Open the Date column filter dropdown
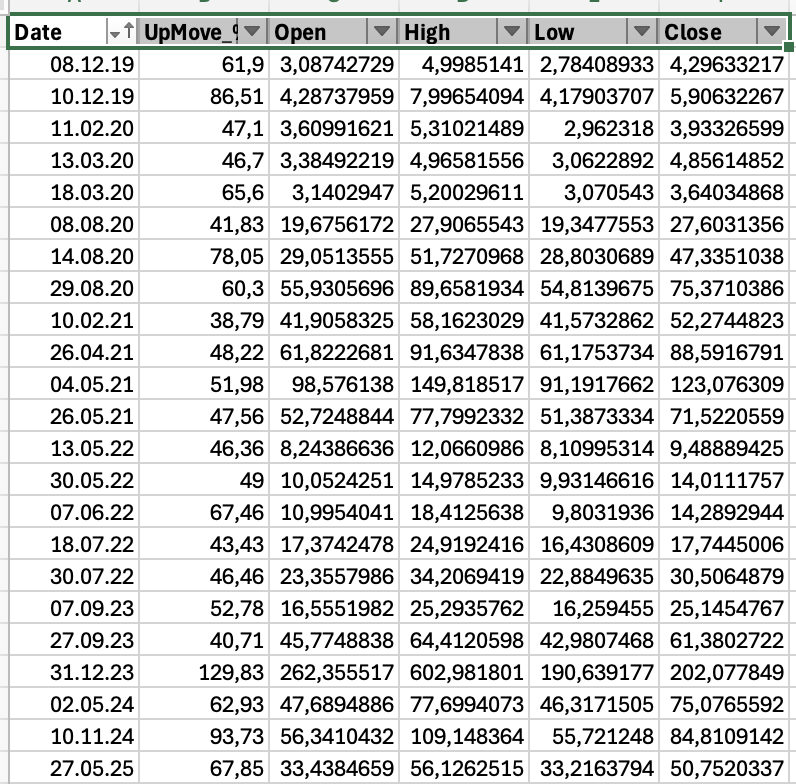 coord(121,33)
